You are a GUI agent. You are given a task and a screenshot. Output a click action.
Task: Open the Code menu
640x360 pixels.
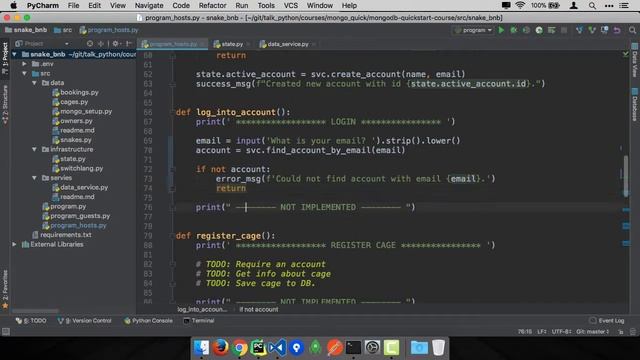pos(181,5)
